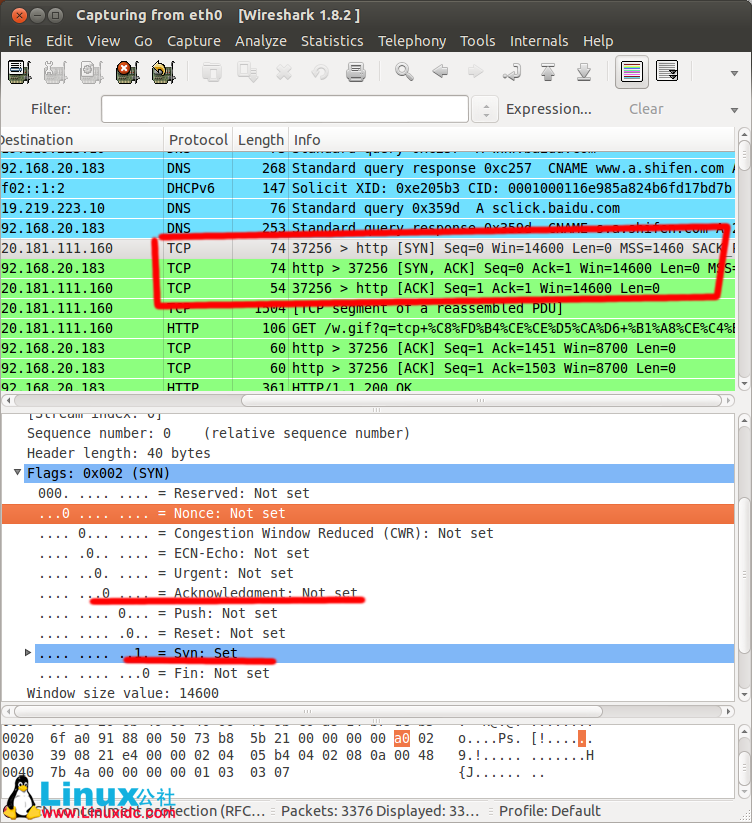Screen dimensions: 752x823
Task: Open the File menu
Action: 20,41
